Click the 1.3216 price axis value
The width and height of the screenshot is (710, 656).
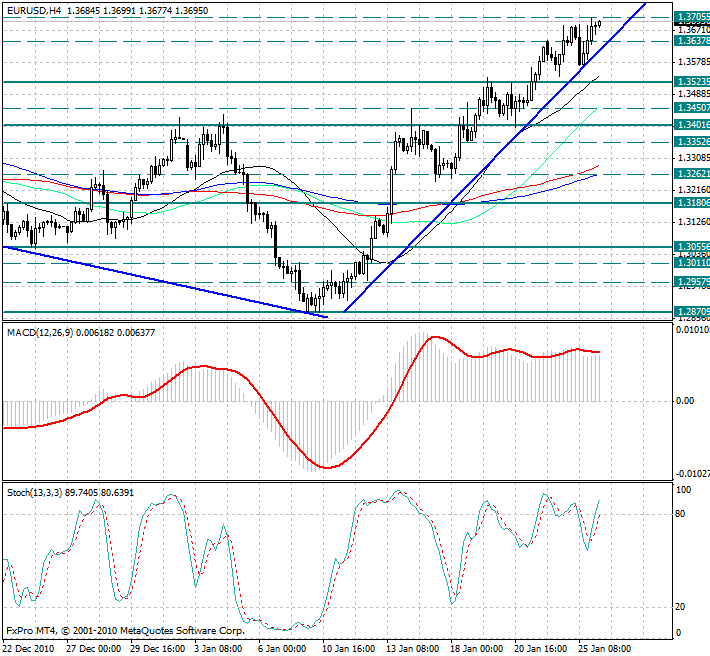coord(694,190)
